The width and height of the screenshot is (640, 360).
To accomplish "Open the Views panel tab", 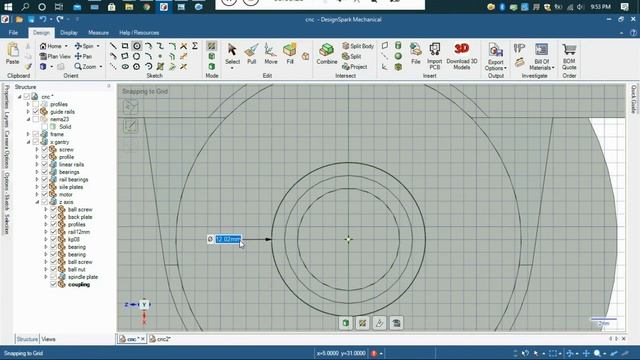I will 48,339.
